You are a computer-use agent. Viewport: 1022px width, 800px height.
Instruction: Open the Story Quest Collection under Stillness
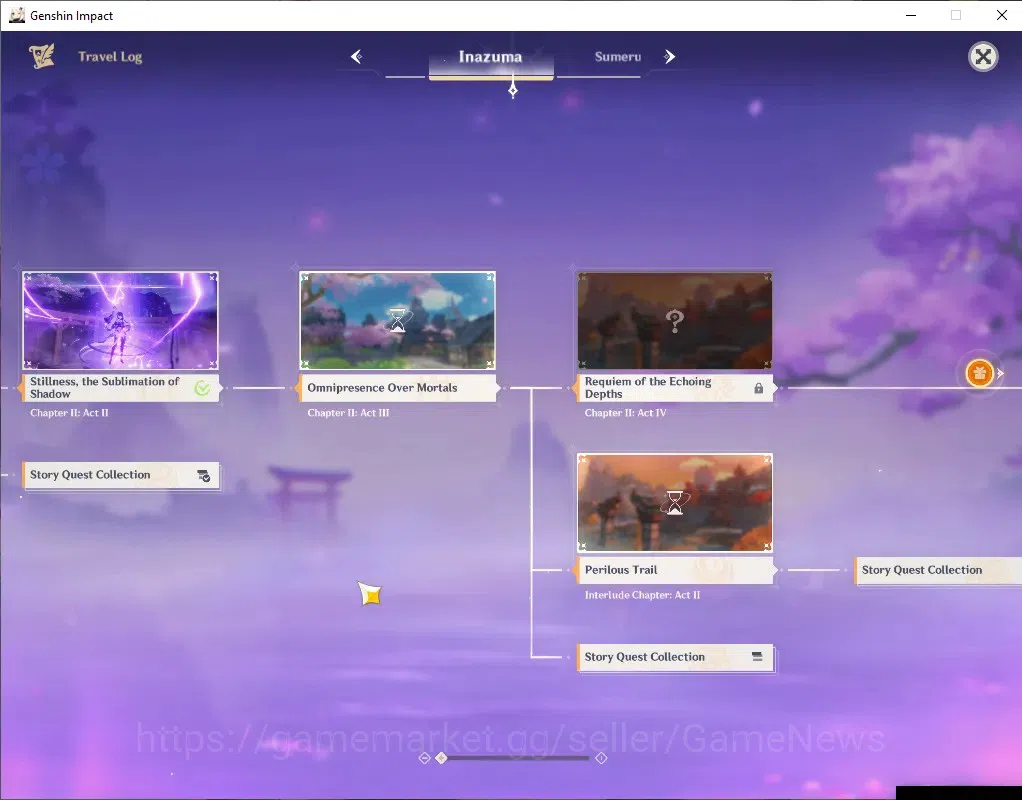121,475
